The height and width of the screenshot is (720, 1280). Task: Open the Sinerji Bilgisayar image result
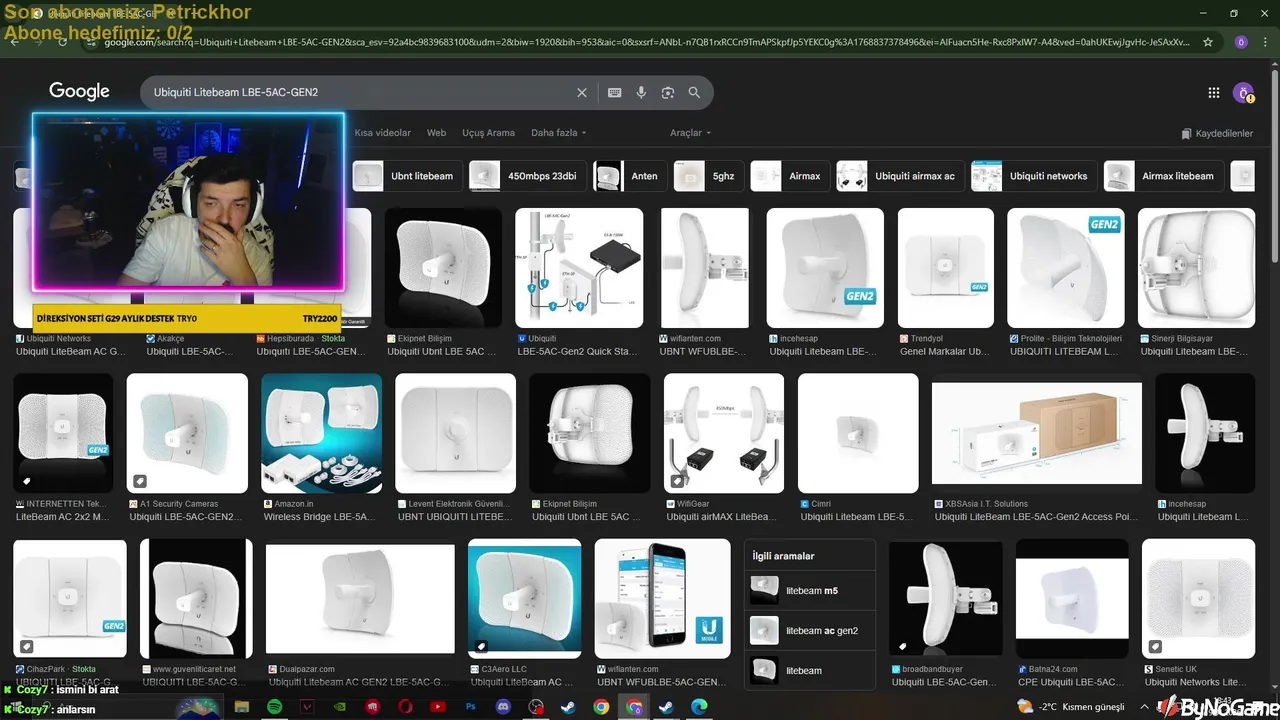click(x=1196, y=268)
